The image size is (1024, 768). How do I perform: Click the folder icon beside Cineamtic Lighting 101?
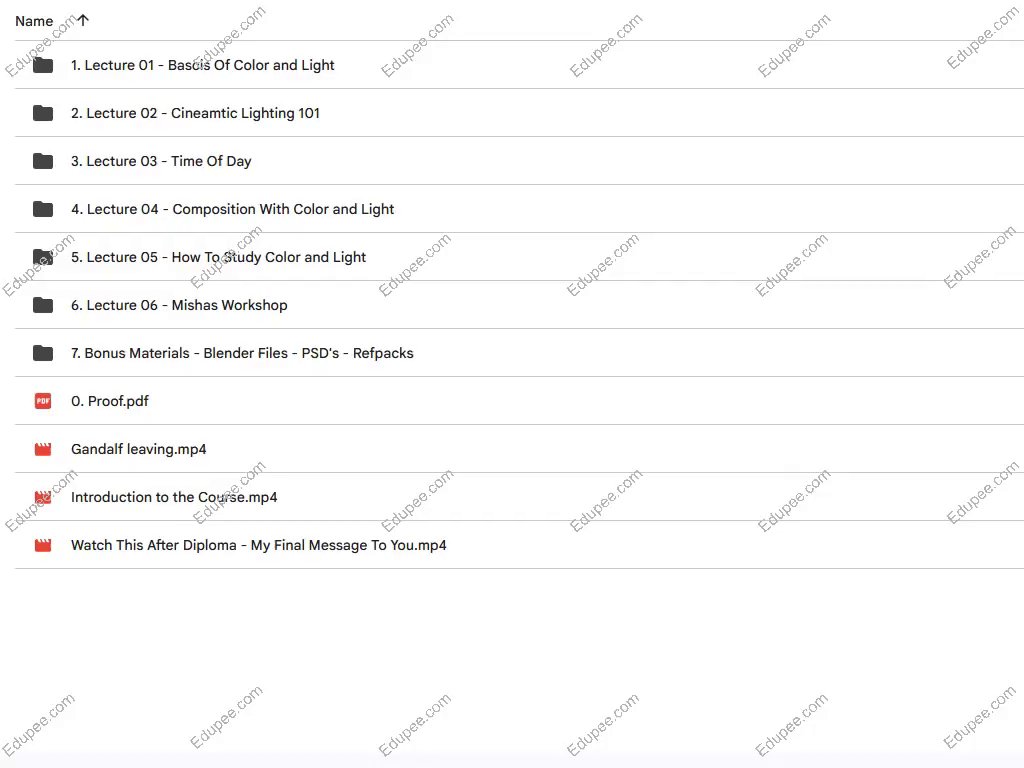pos(43,113)
